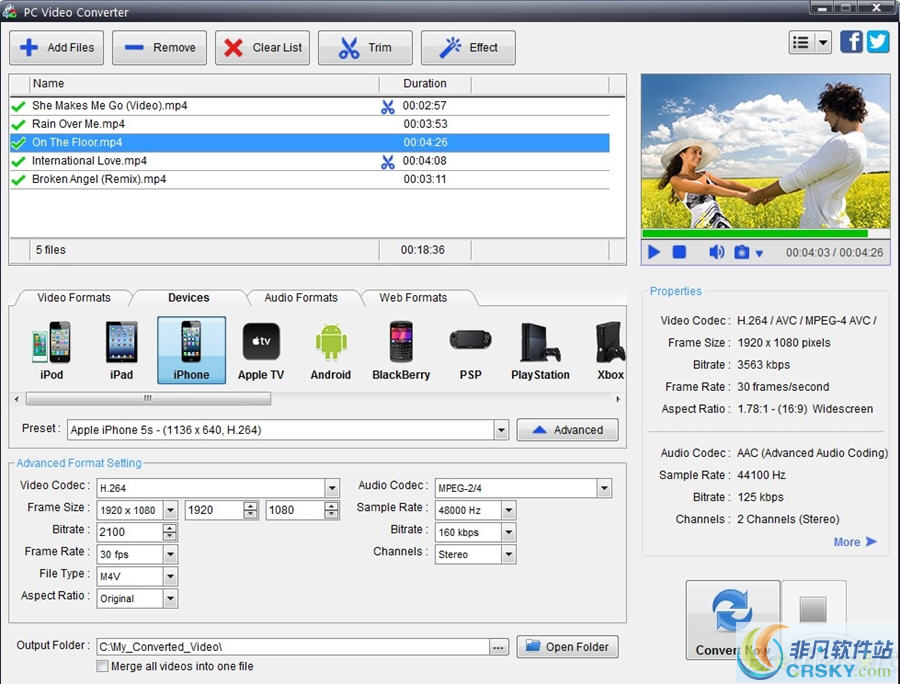The image size is (900, 684).
Task: Click the video Bitrate stepper arrows
Action: pos(169,532)
